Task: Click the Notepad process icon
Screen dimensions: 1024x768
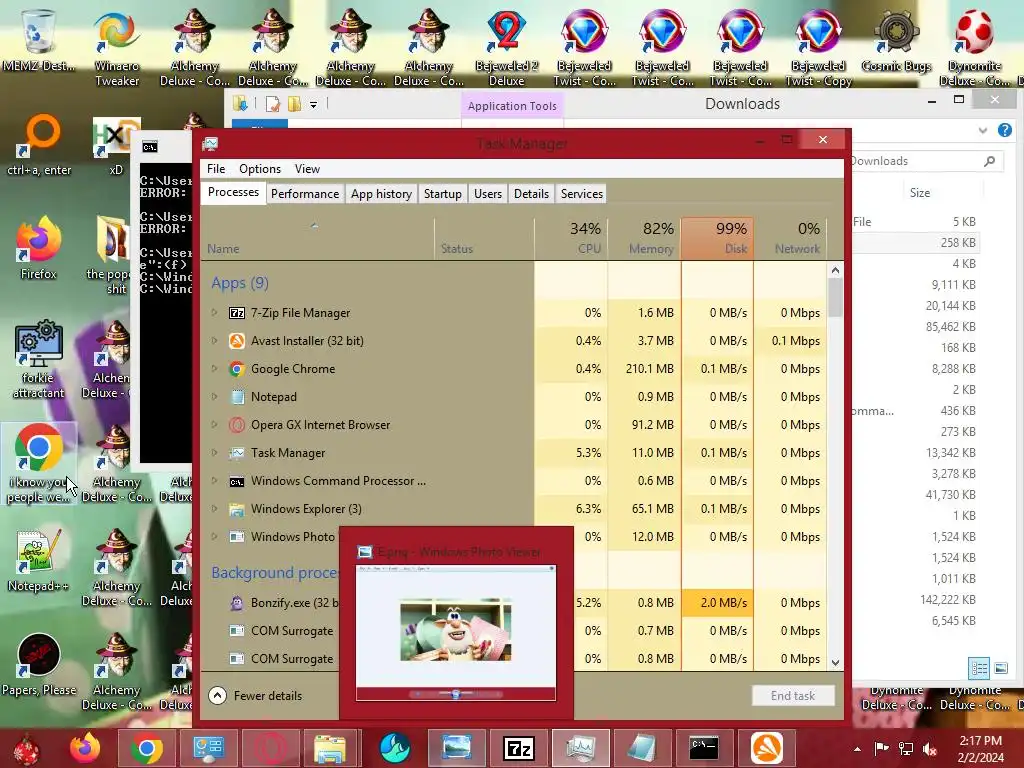Action: pos(236,397)
